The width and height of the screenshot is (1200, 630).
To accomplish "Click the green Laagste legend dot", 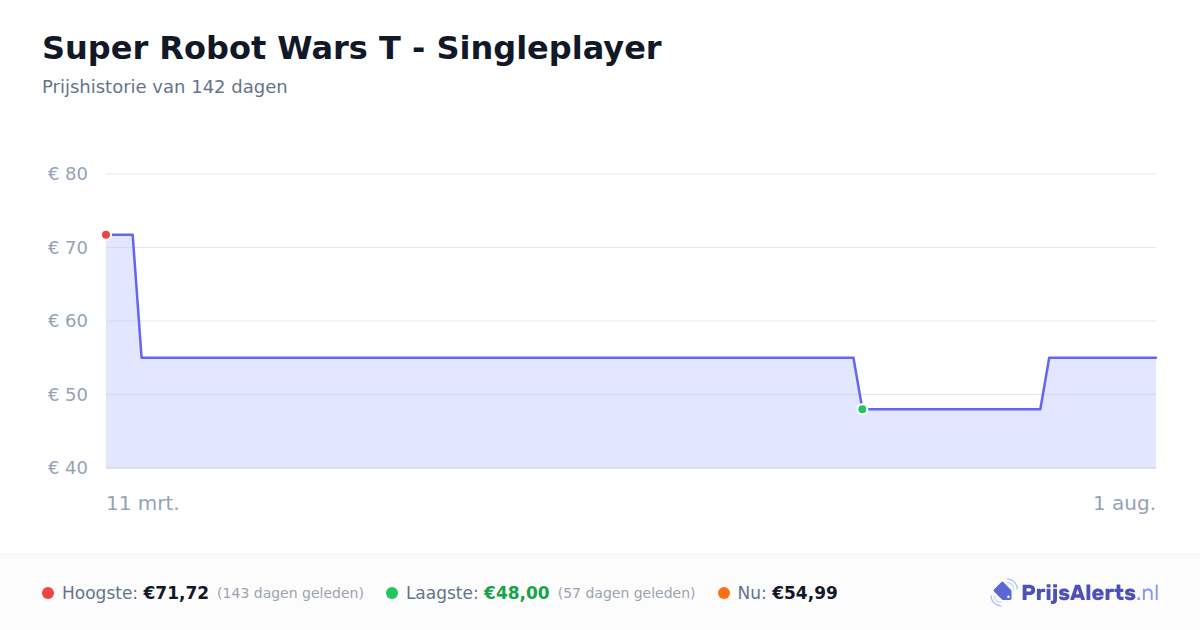I will 392,593.
